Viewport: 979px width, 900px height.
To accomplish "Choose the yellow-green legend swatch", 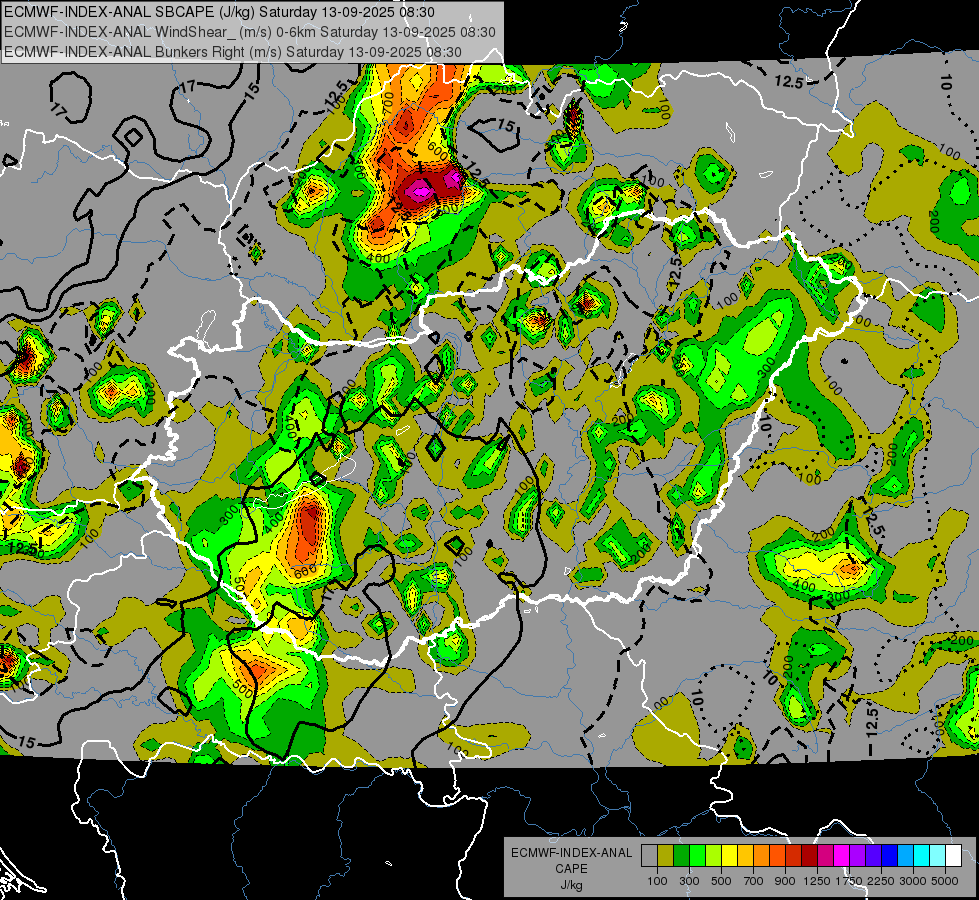I will [x=714, y=856].
